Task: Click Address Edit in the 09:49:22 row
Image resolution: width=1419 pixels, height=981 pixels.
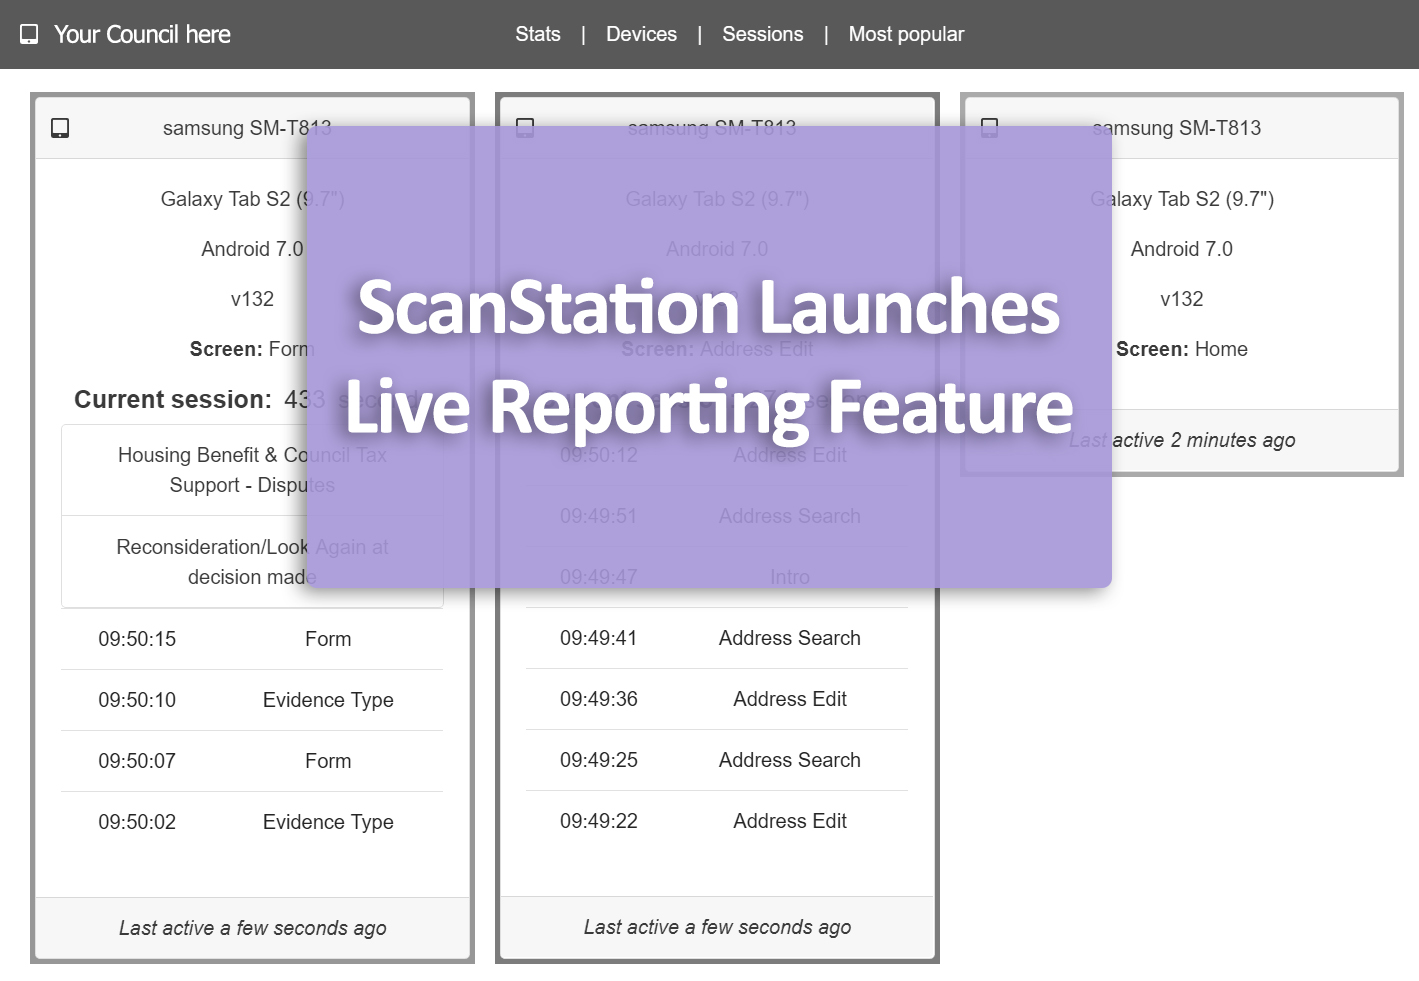Action: point(790,821)
